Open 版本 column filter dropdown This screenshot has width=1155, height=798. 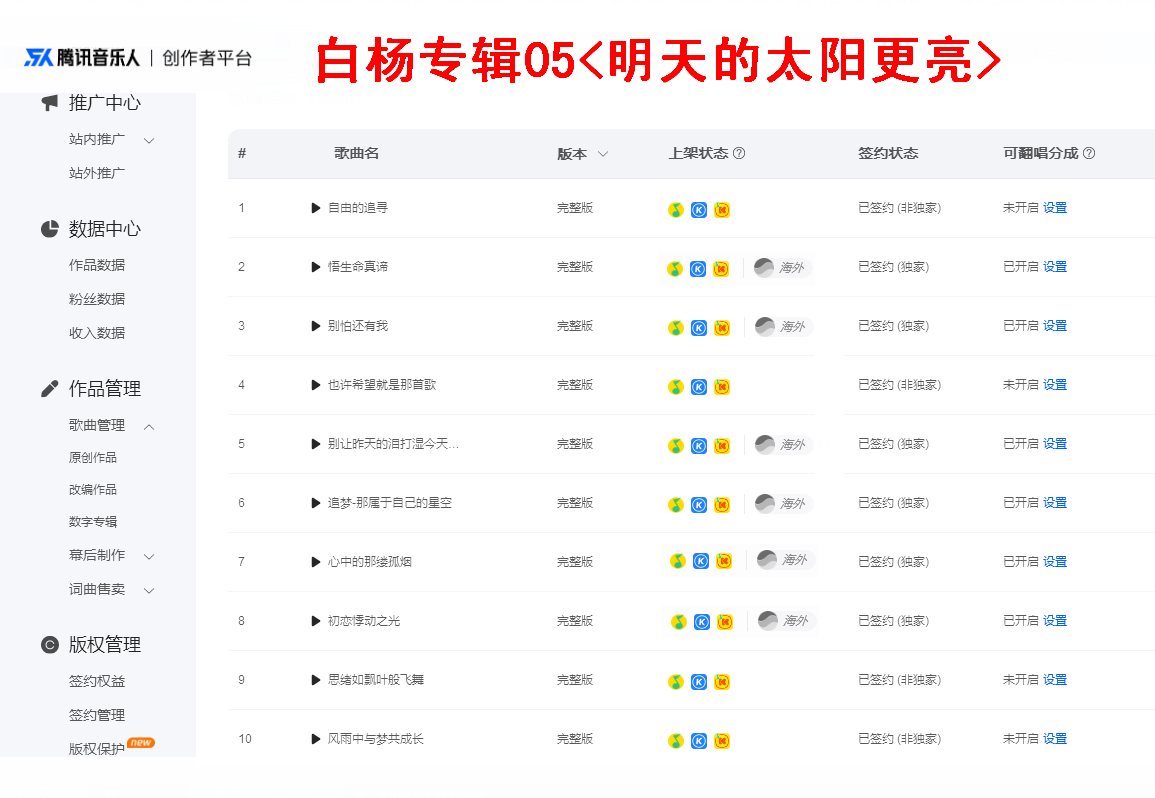603,154
